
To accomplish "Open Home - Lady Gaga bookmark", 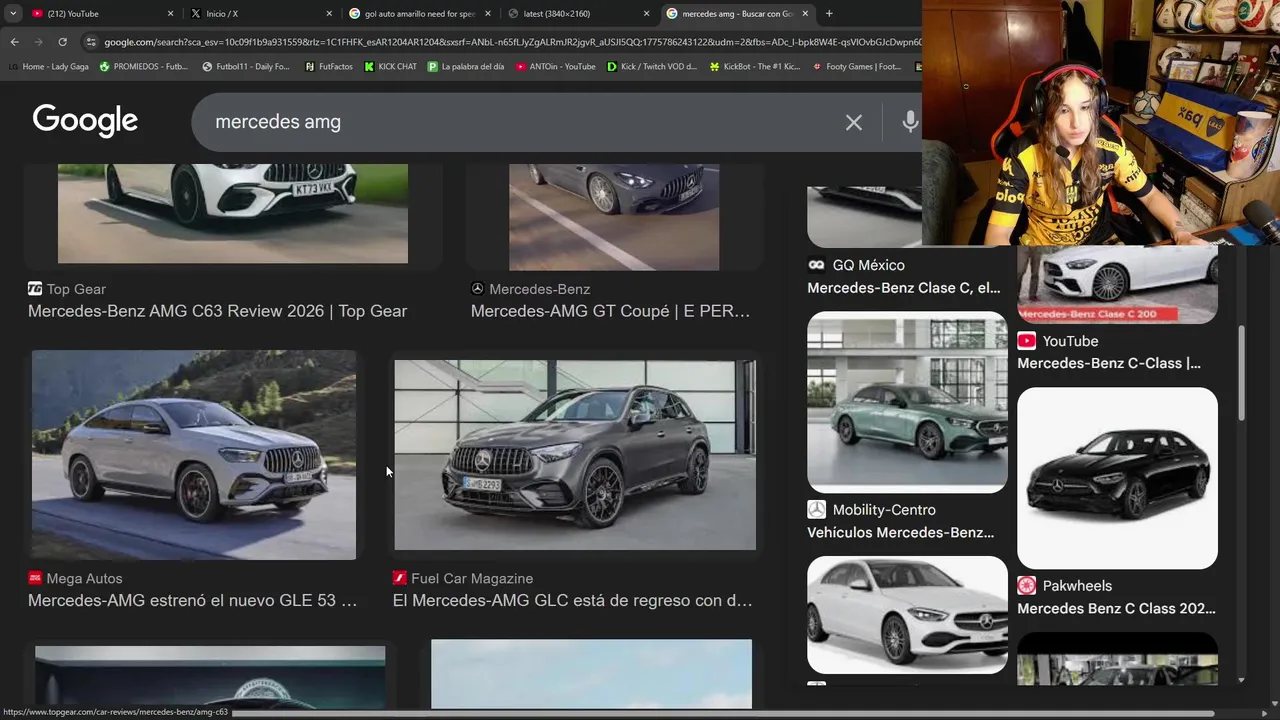I will [x=48, y=67].
